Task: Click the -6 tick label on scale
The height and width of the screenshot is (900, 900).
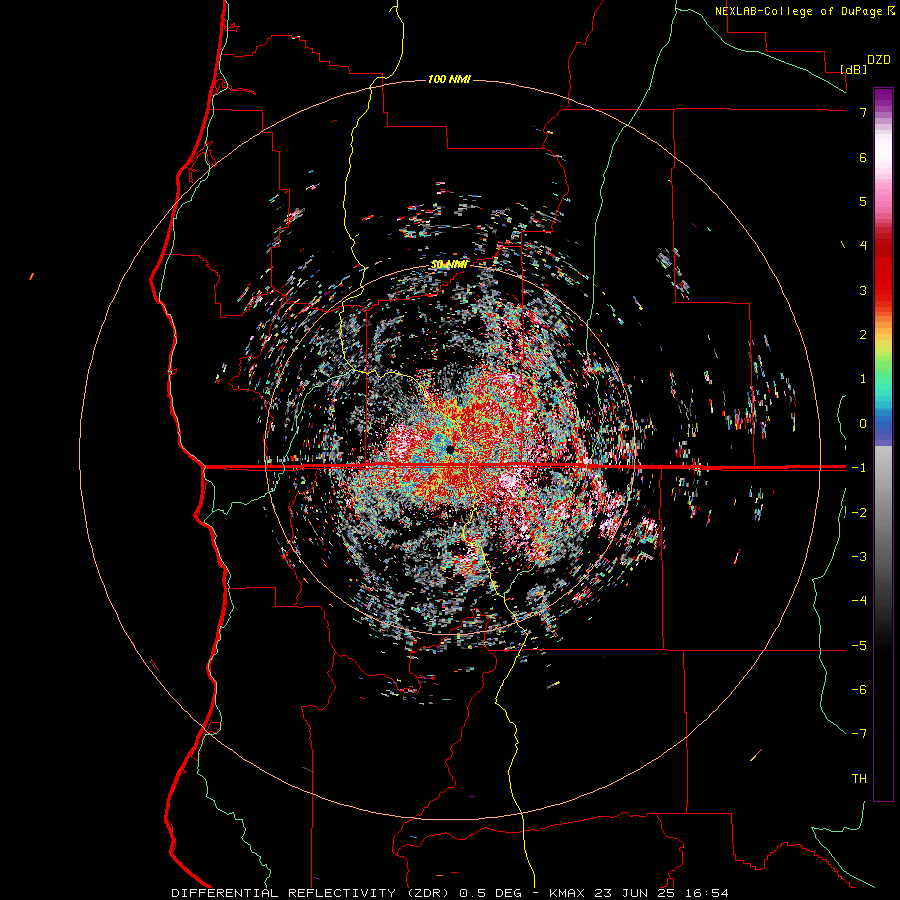Action: coord(859,690)
